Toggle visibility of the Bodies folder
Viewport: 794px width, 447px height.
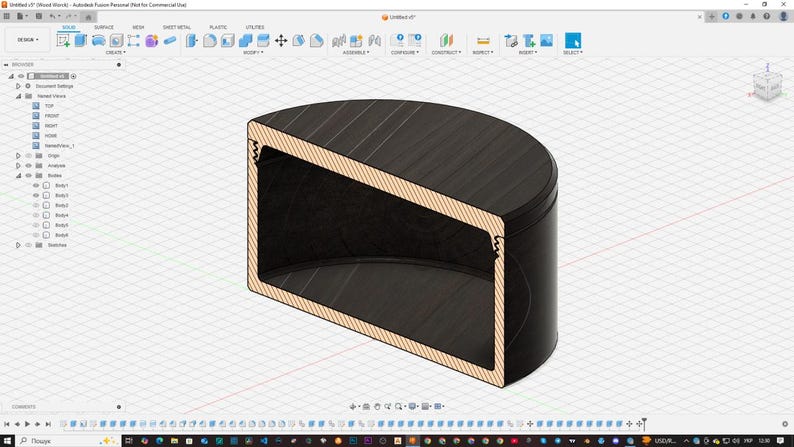(x=28, y=176)
